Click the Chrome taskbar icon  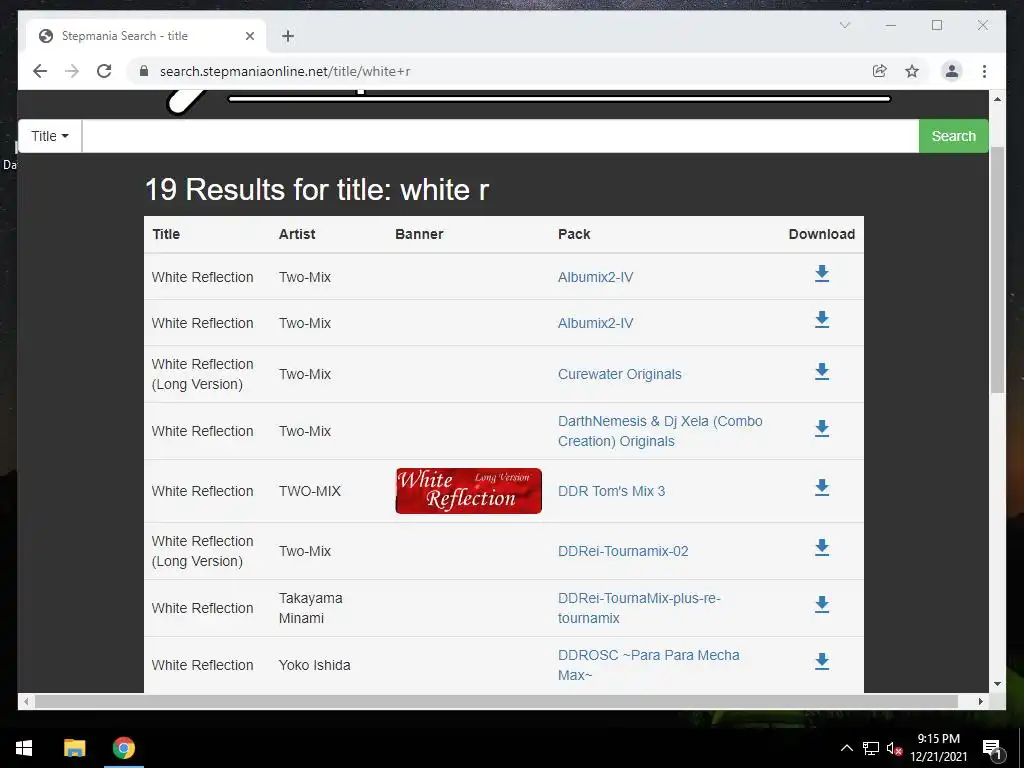coord(123,748)
